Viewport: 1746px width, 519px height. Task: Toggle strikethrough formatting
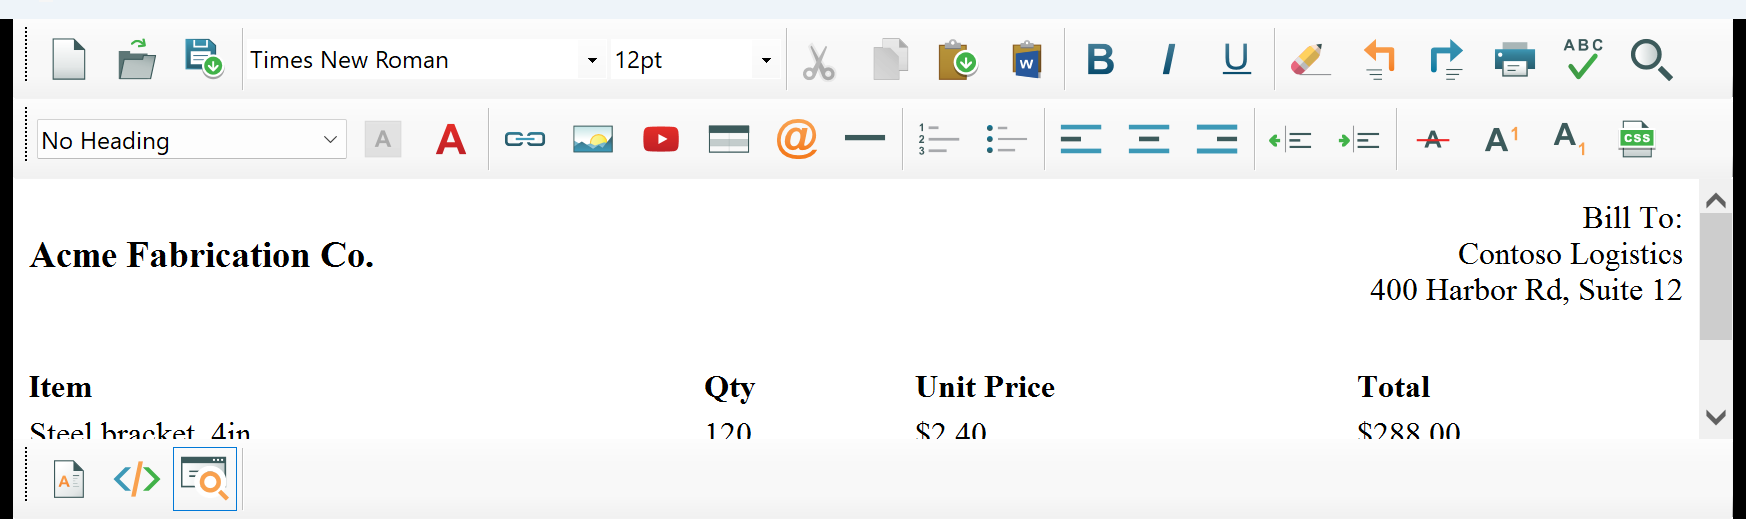[1433, 140]
